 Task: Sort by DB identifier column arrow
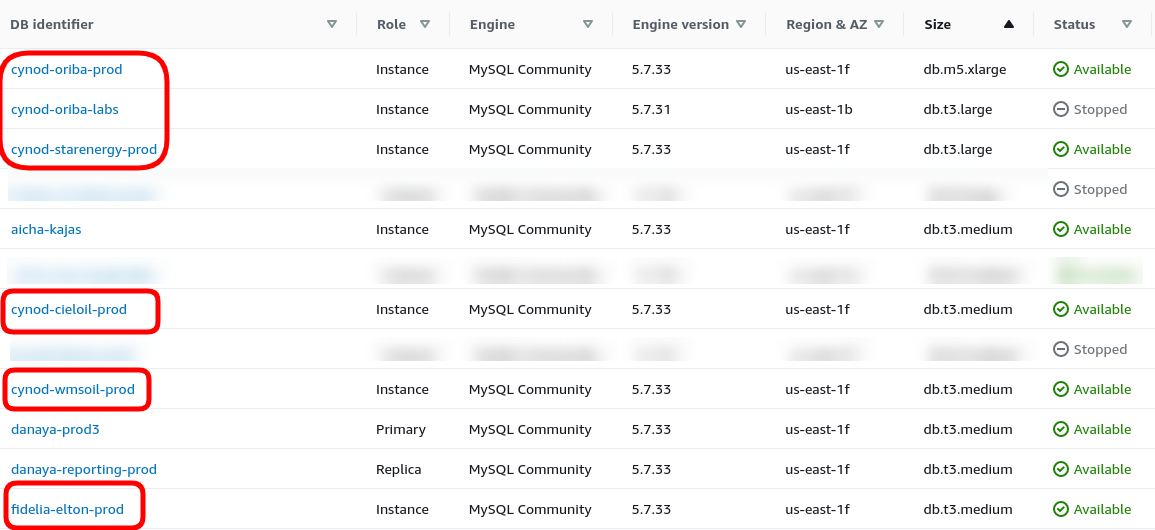click(x=332, y=25)
